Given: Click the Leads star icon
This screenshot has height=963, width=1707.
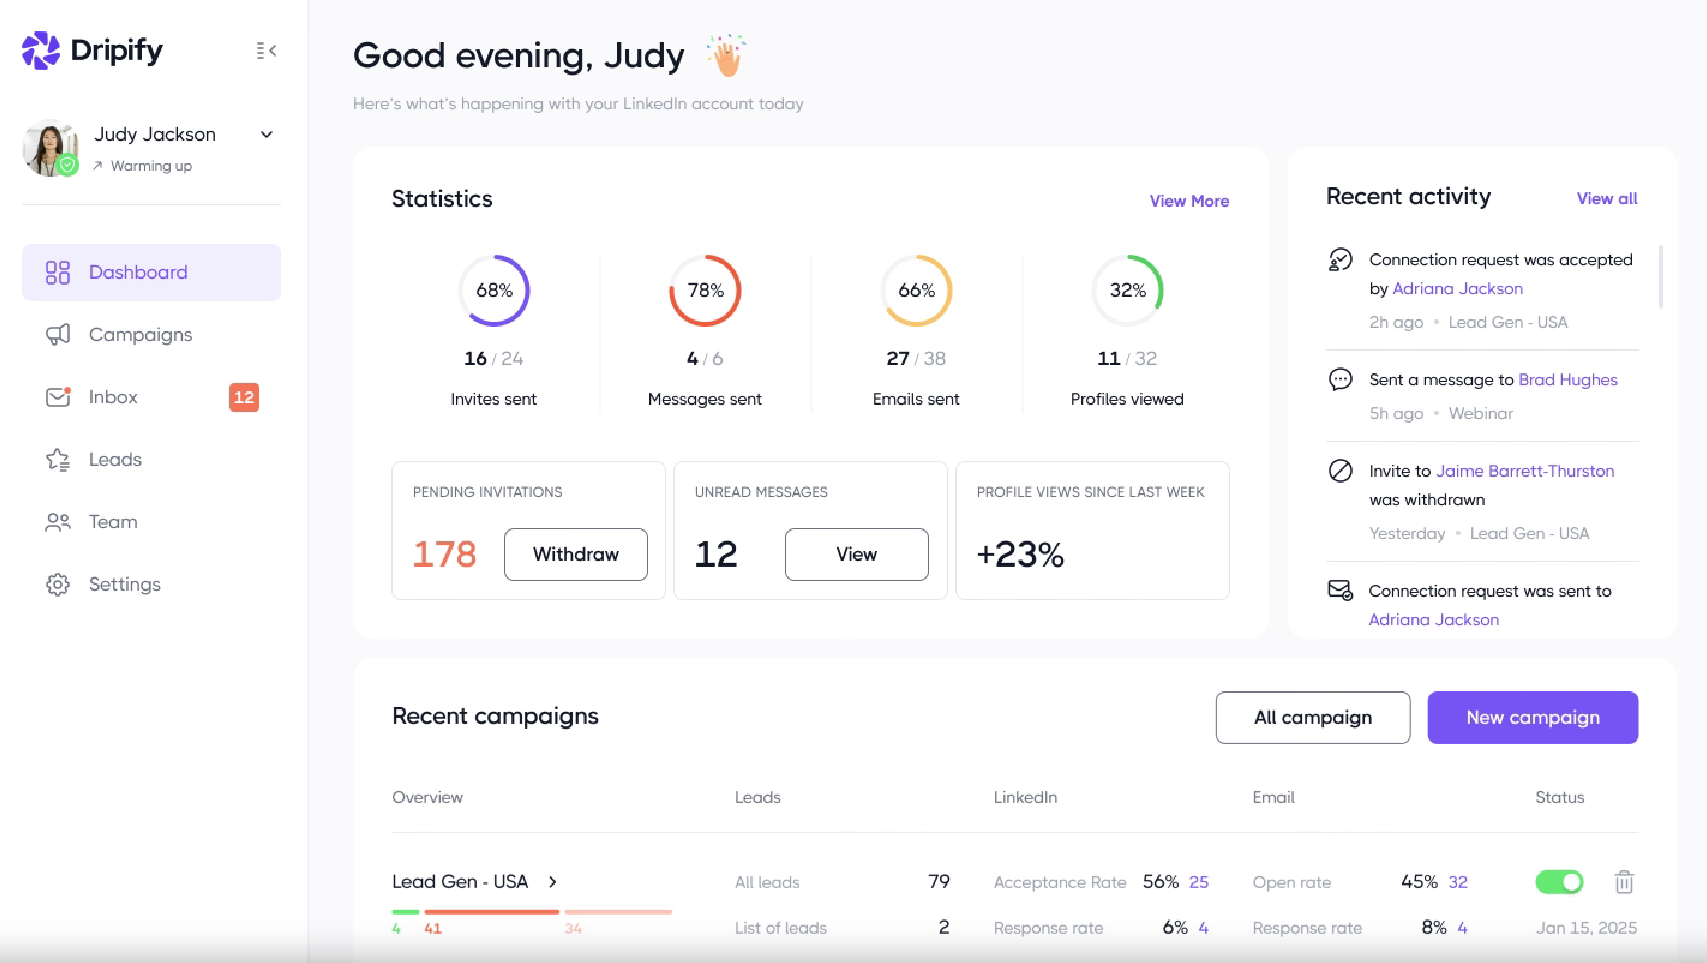Looking at the screenshot, I should pyautogui.click(x=58, y=460).
